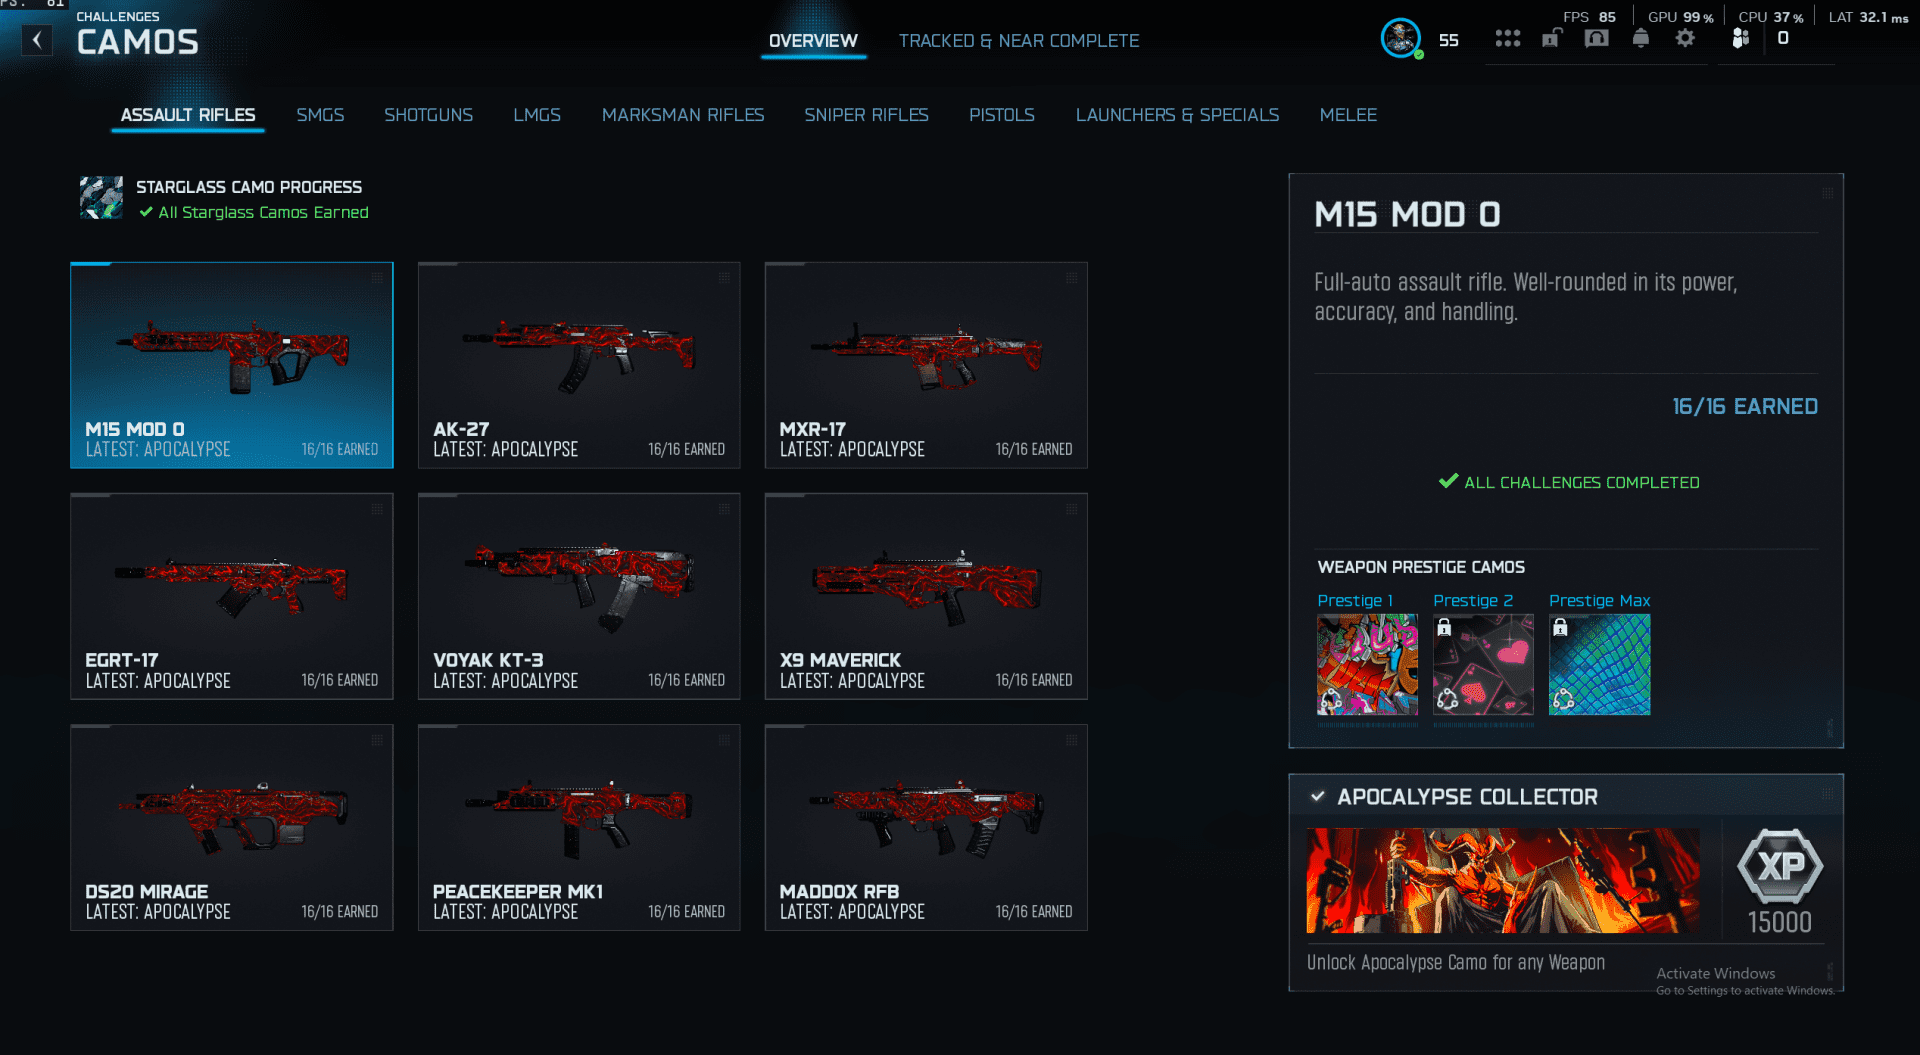Switch to the SMGS category tab

320,115
